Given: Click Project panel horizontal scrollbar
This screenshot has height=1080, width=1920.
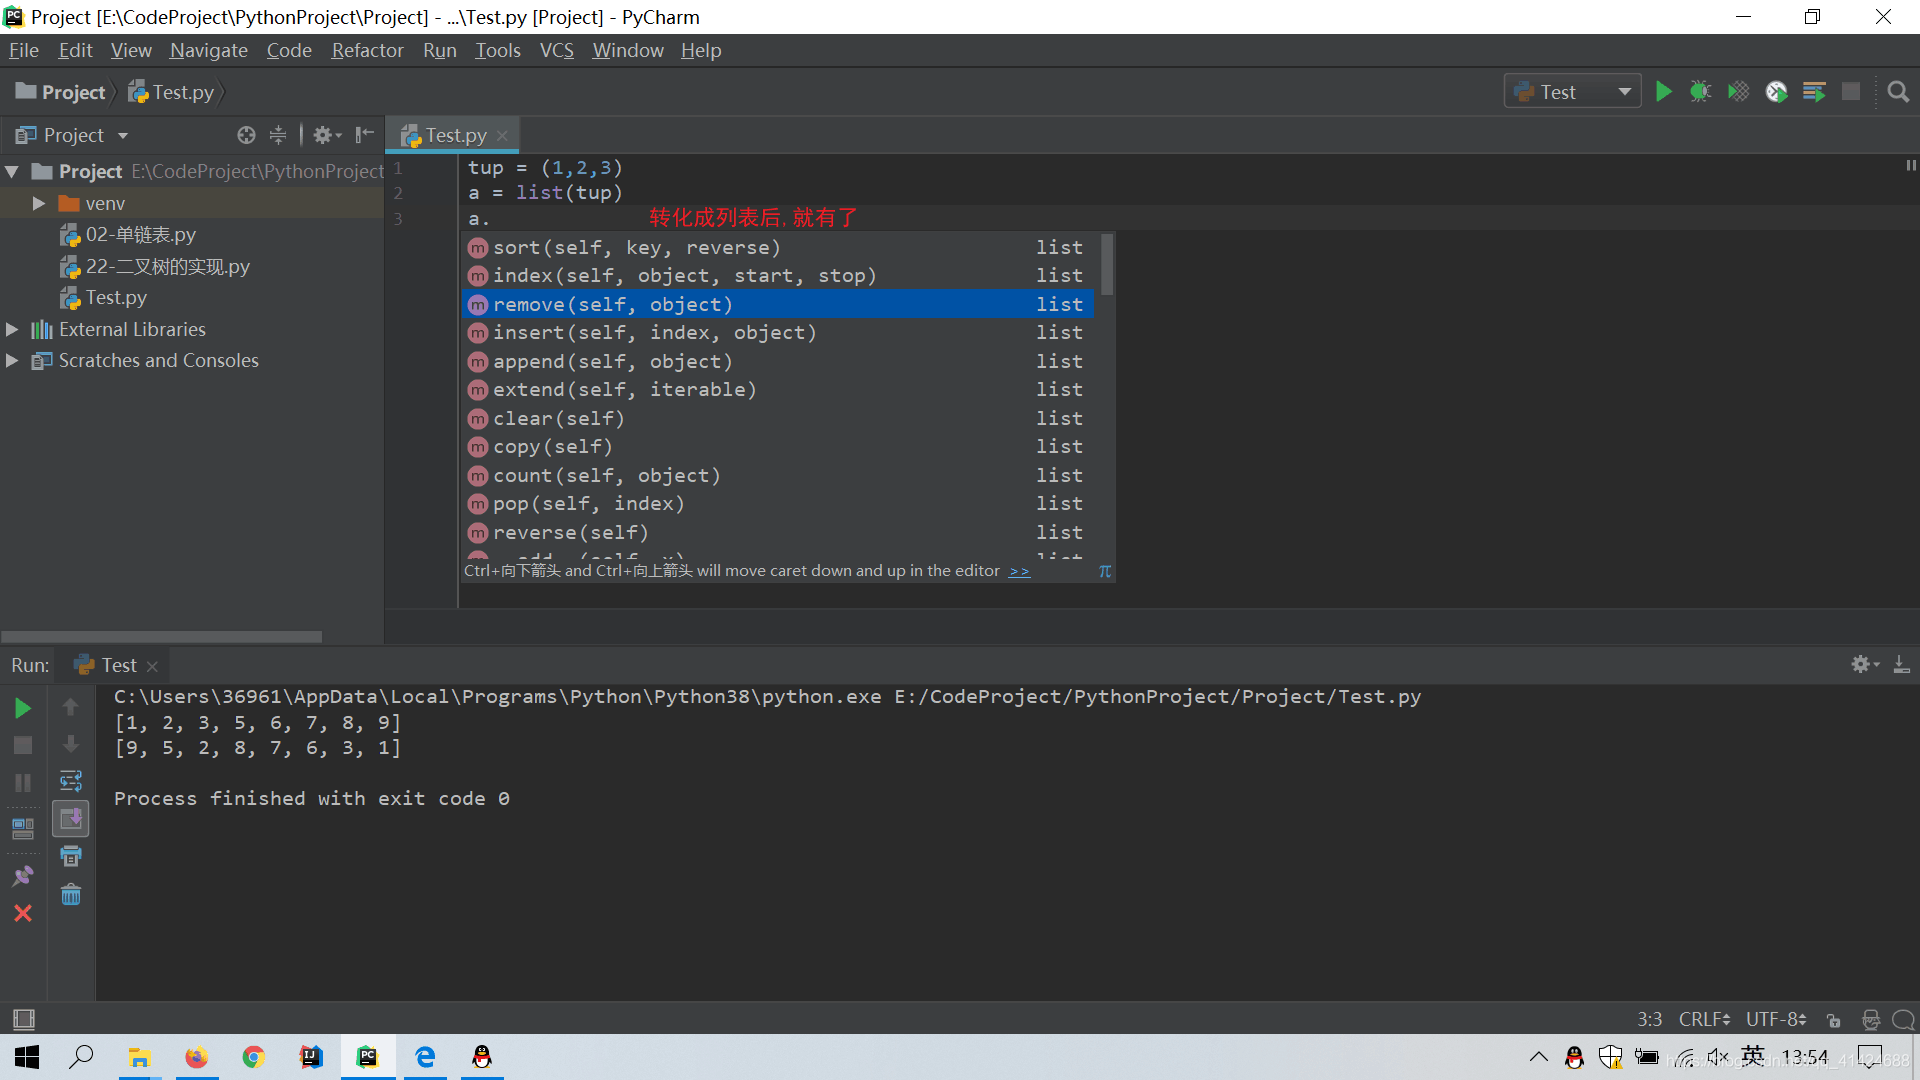Looking at the screenshot, I should click(x=162, y=637).
